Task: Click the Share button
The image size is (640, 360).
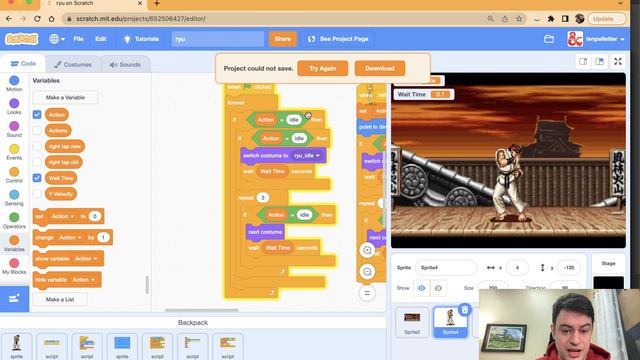Action: [x=282, y=39]
